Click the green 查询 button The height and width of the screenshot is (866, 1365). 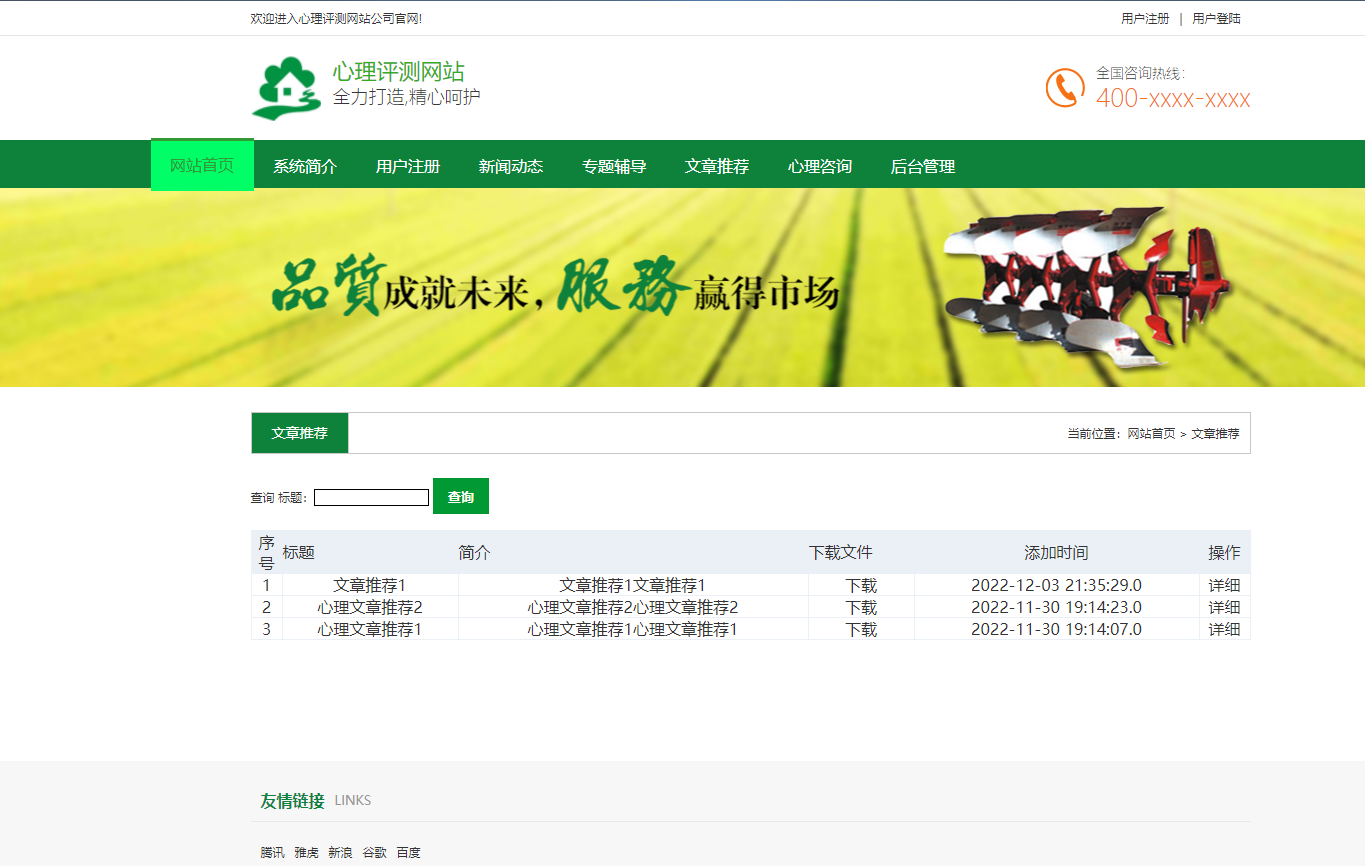point(461,496)
